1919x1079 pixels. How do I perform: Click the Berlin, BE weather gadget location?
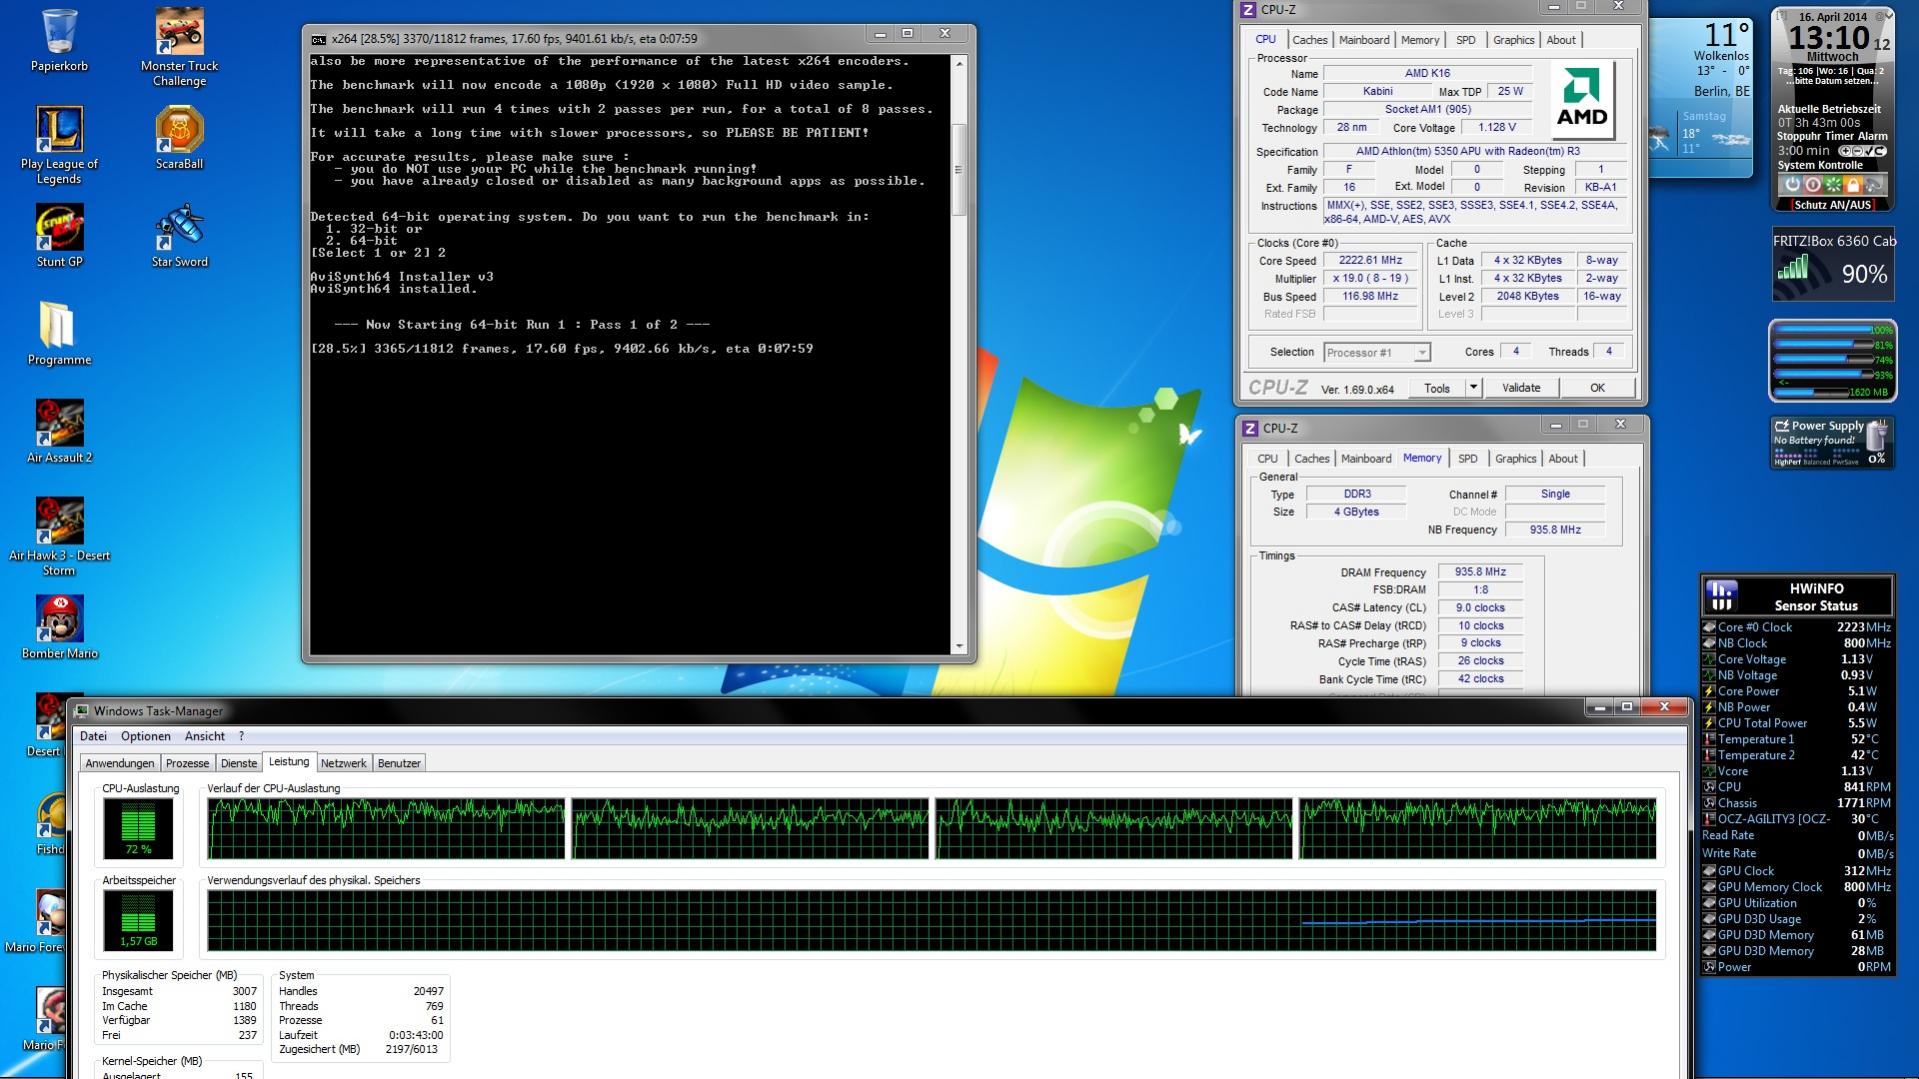tap(1722, 91)
